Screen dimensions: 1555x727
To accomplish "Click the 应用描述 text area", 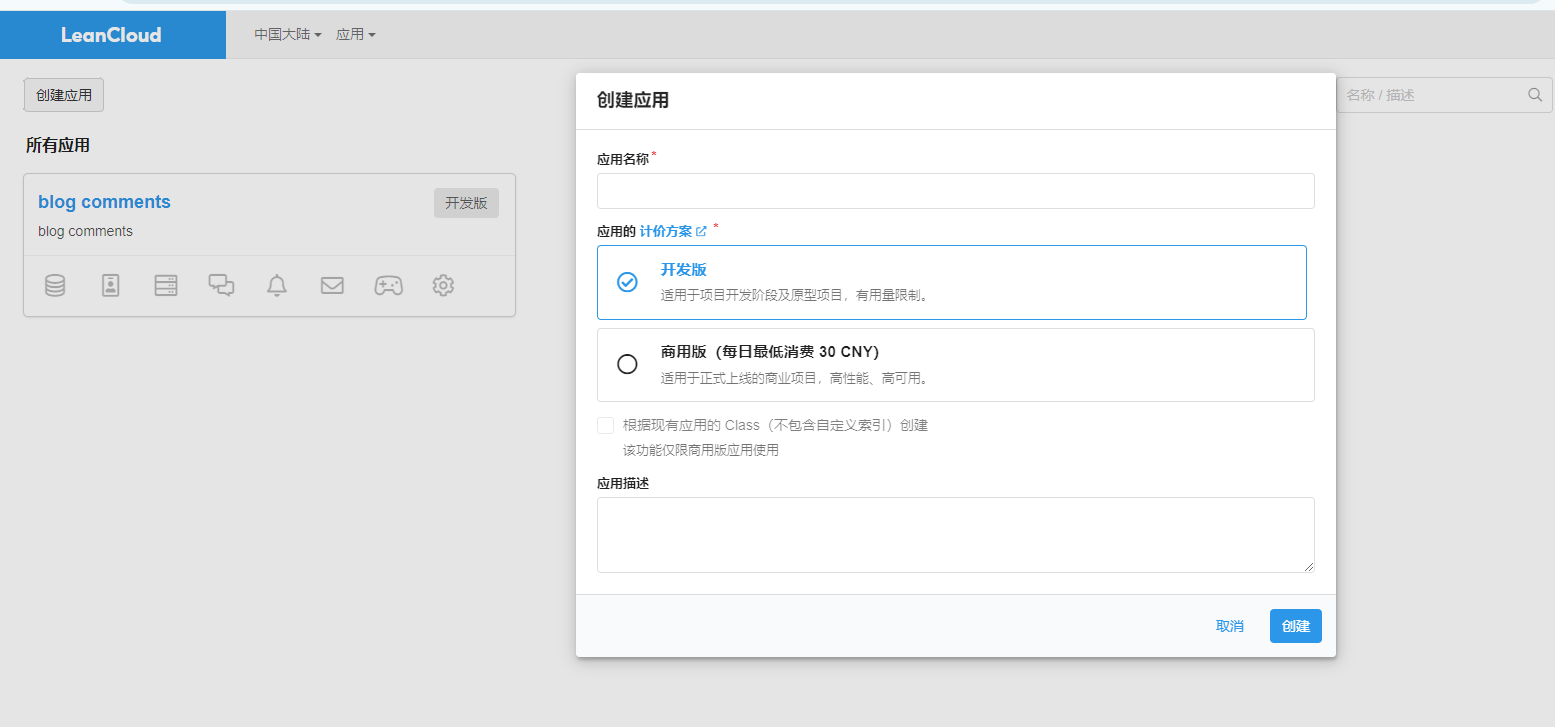I will tap(955, 534).
